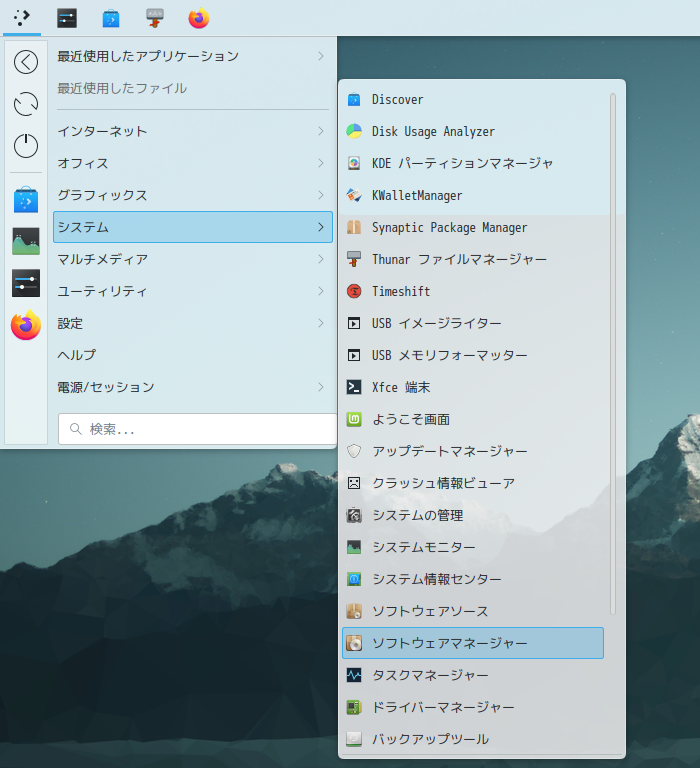This screenshot has height=768, width=700.
Task: Open the グラフィックス menu category
Action: tap(193, 195)
